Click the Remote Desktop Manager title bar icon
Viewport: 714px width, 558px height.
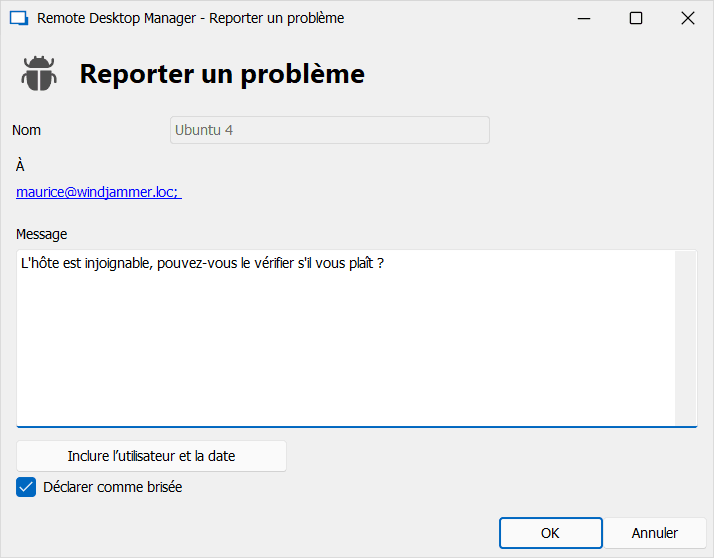pos(18,18)
